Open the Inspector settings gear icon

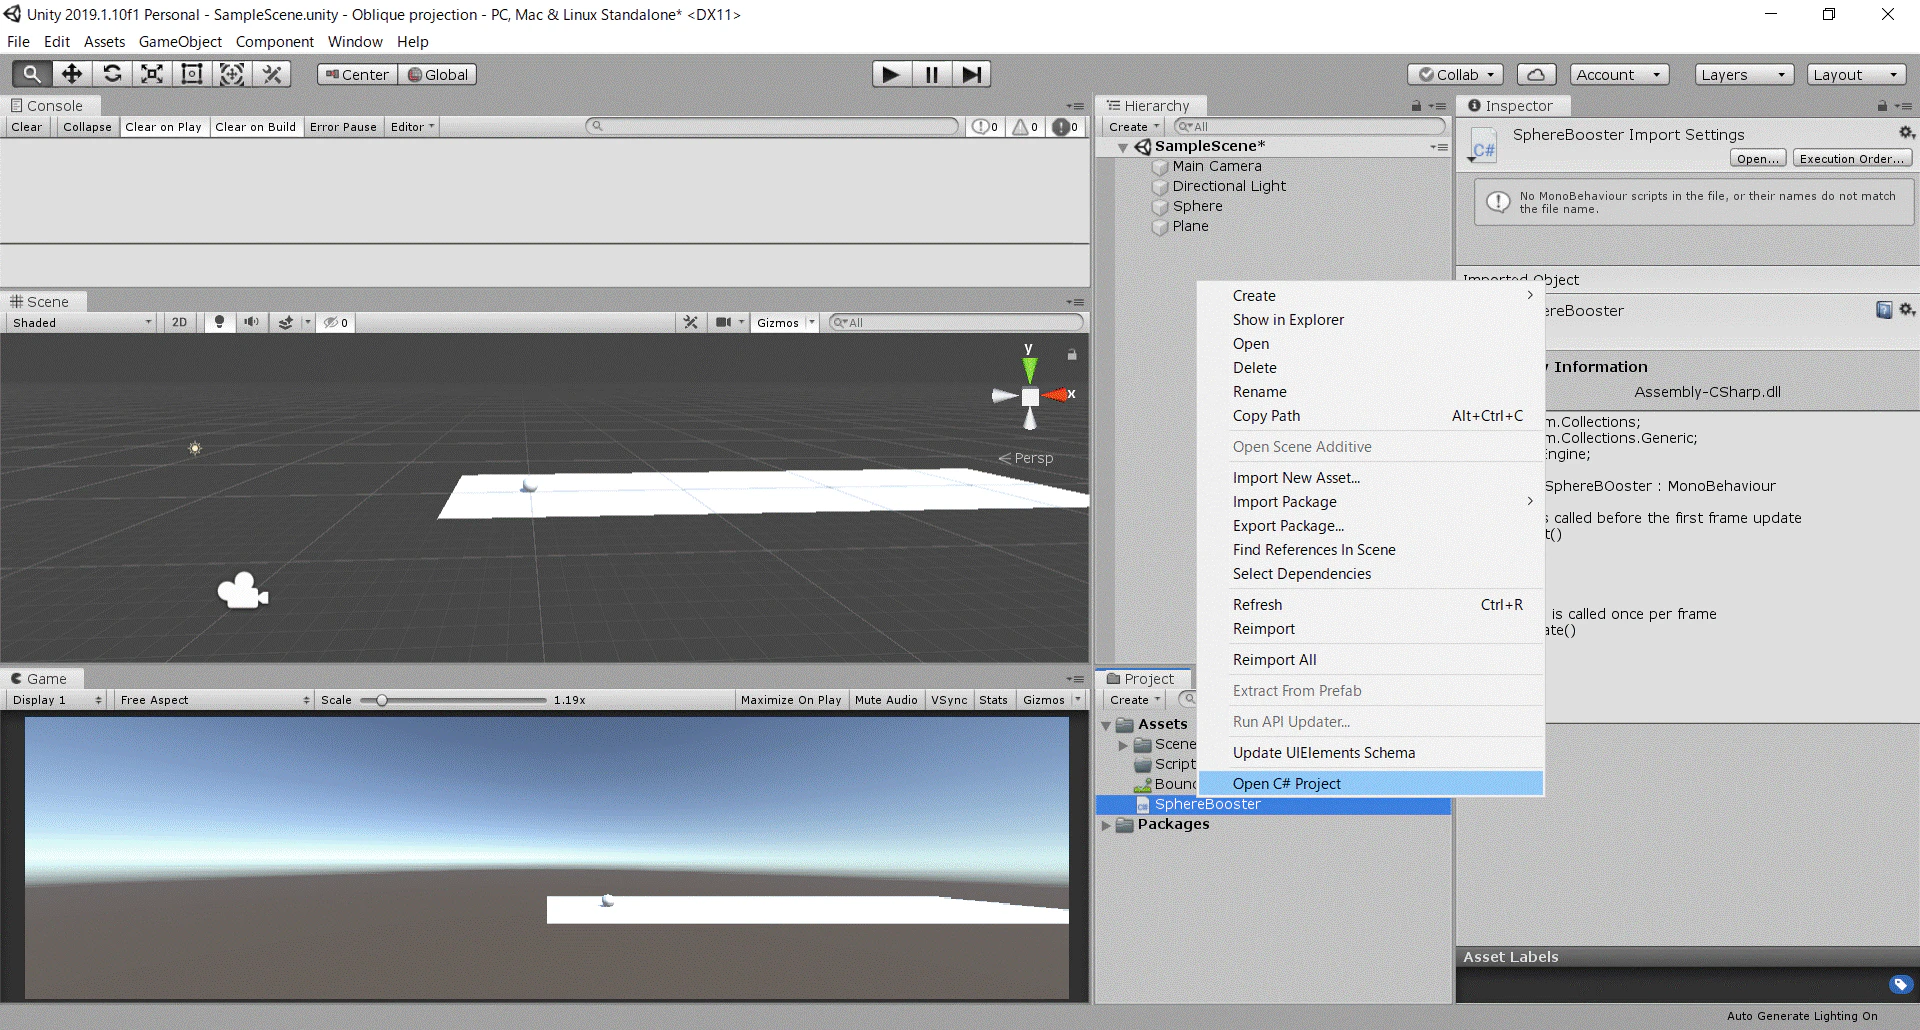pyautogui.click(x=1906, y=133)
